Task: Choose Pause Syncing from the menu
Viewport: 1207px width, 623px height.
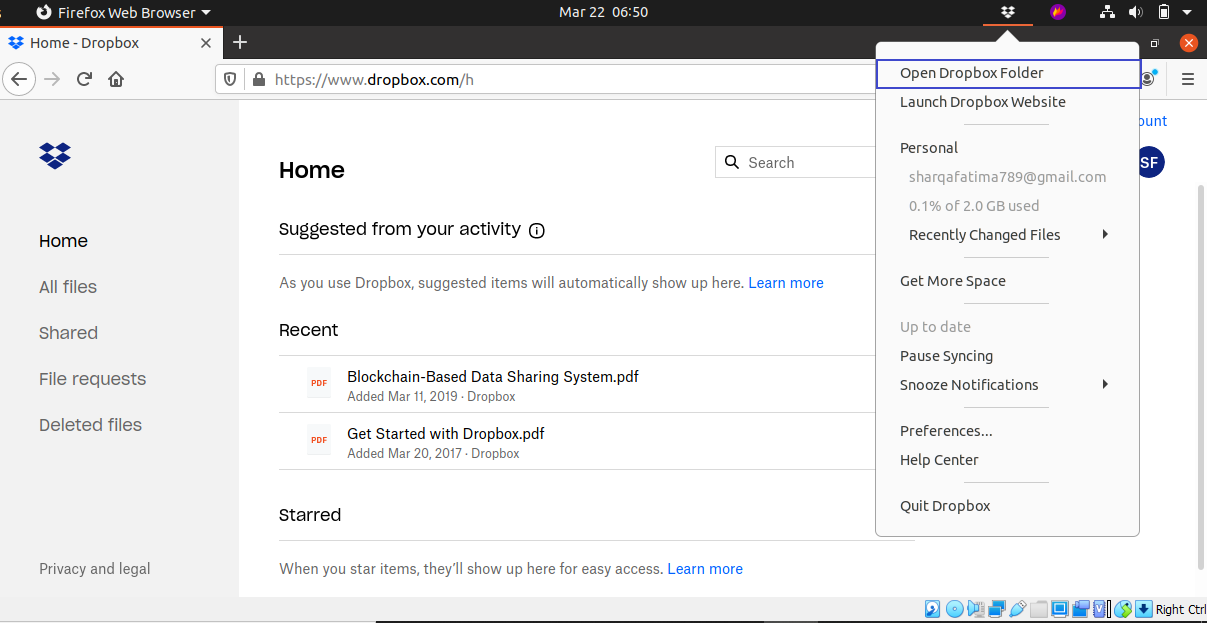Action: click(1008, 356)
